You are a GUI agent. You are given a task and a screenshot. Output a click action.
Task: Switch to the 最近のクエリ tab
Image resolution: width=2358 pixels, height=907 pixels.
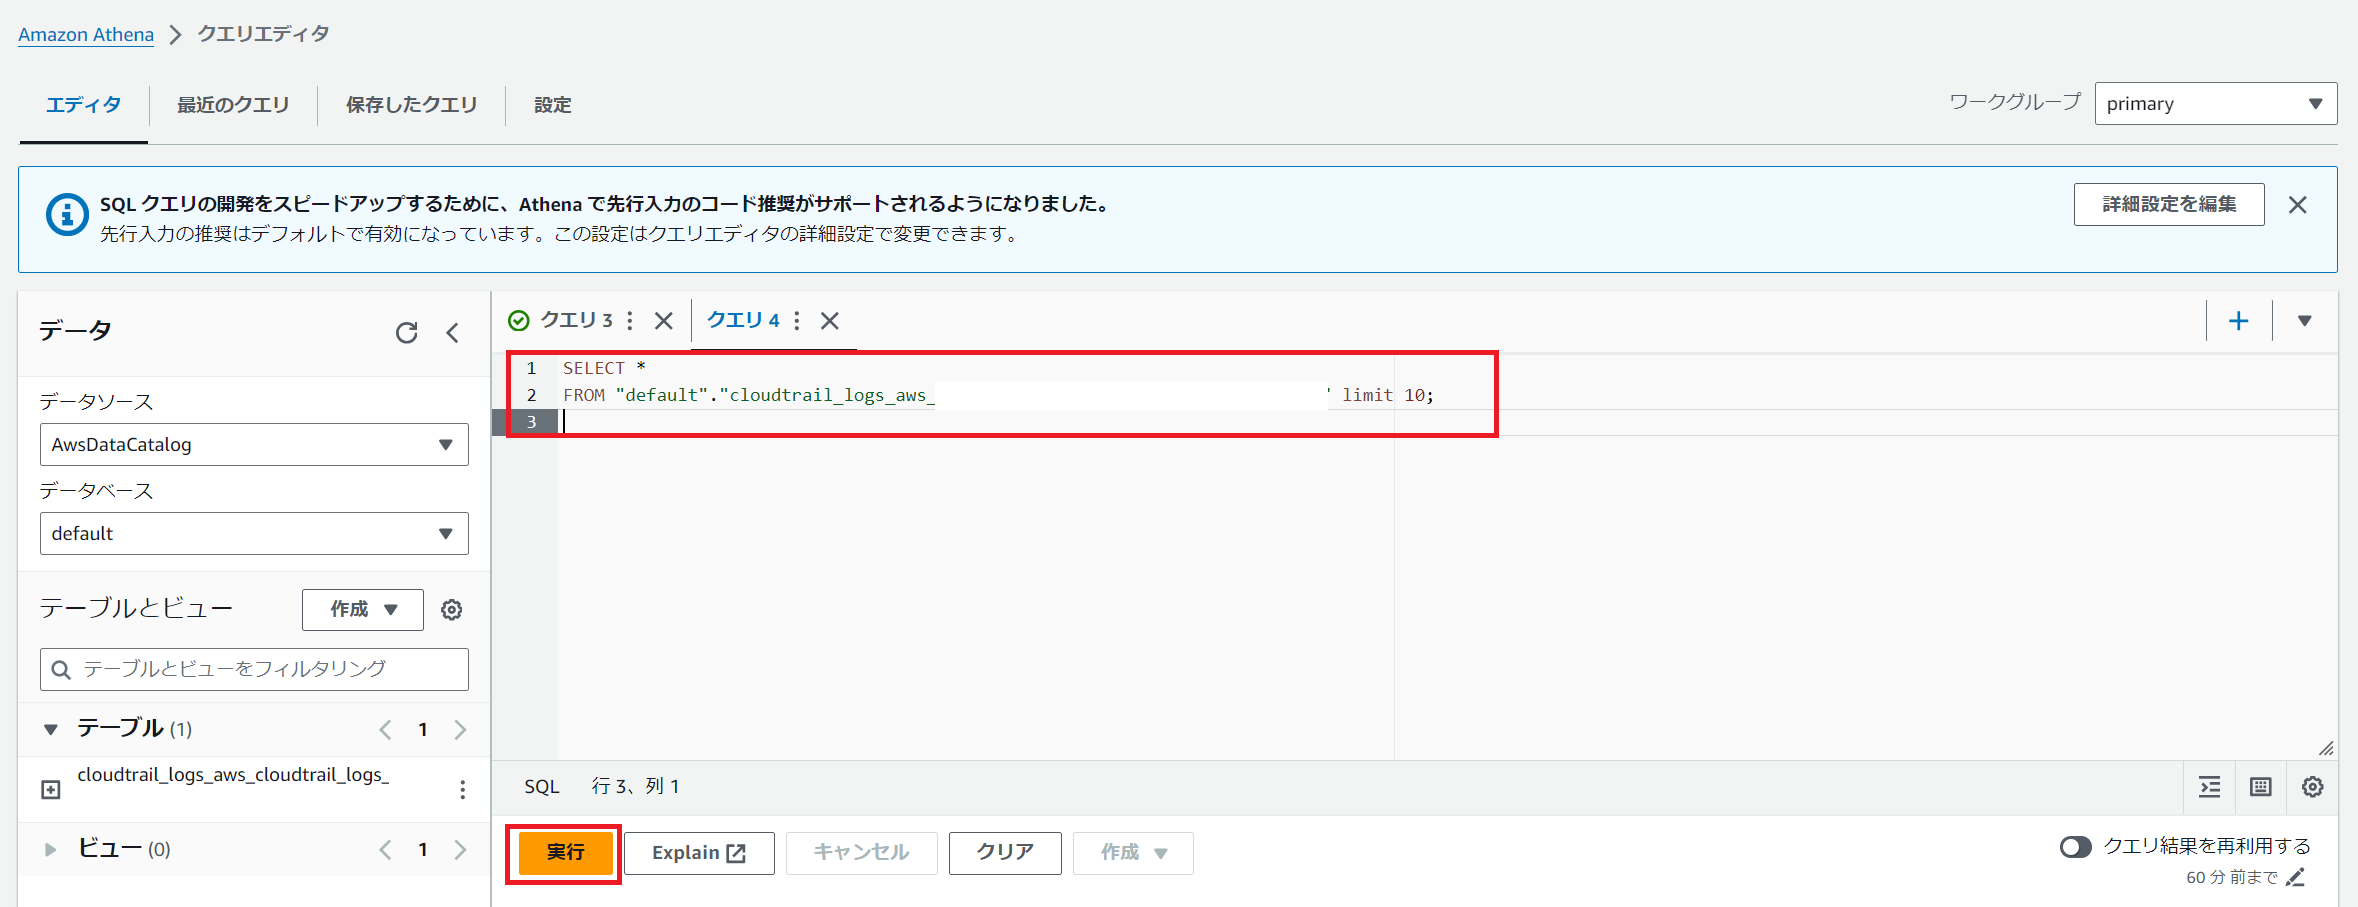click(233, 105)
